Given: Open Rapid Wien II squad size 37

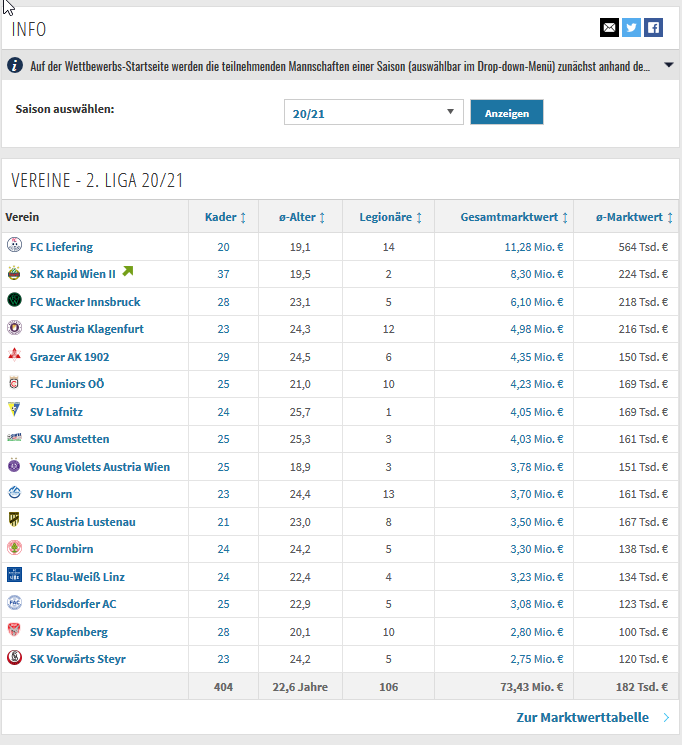Looking at the screenshot, I should 223,274.
